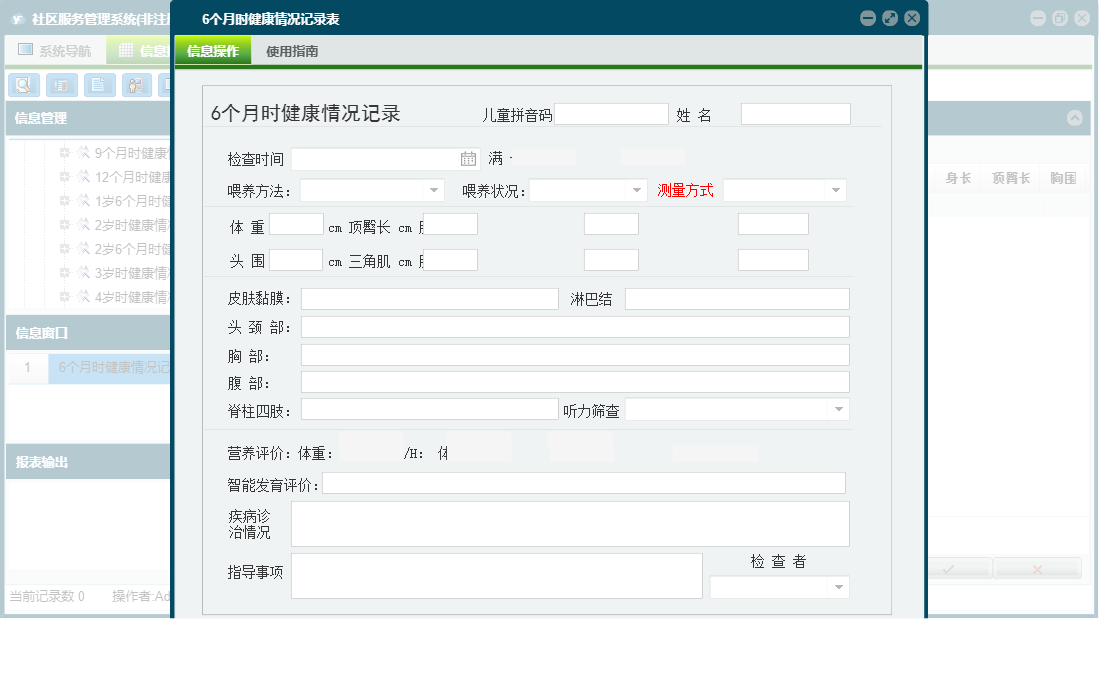This screenshot has width=1099, height=685.
Task: Expand the 2岁时健康情 tree node
Action: (64, 224)
